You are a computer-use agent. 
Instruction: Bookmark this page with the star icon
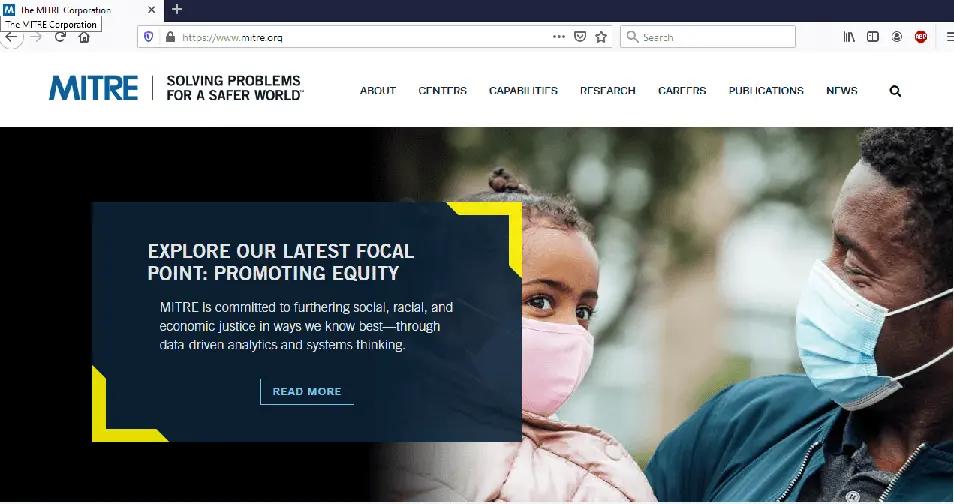click(601, 37)
